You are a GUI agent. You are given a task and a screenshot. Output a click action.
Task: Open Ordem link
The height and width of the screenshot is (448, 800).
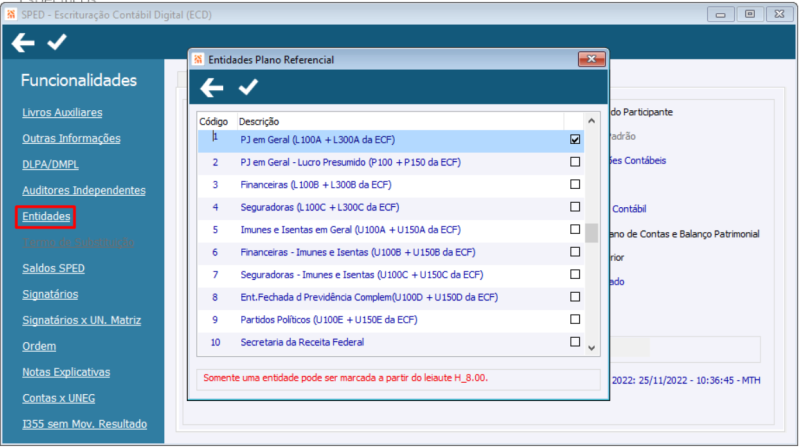(x=39, y=346)
